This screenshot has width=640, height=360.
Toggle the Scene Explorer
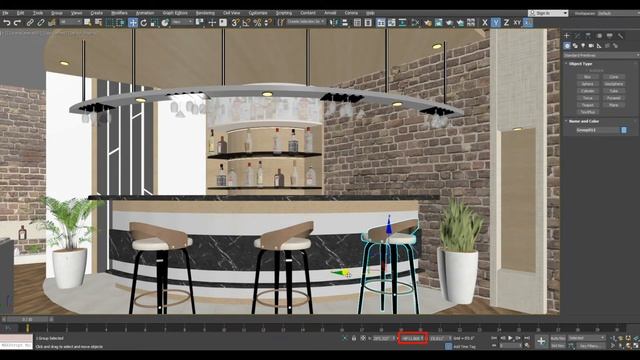pyautogui.click(x=357, y=23)
